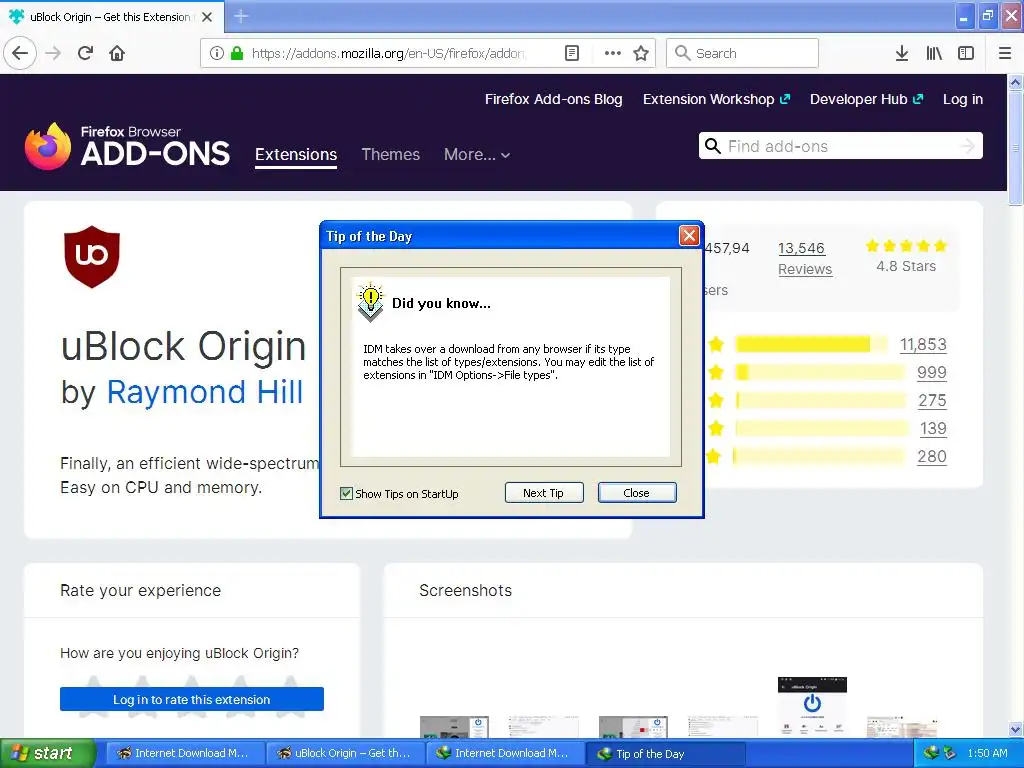Toggle reader view icon in address bar

click(x=572, y=53)
